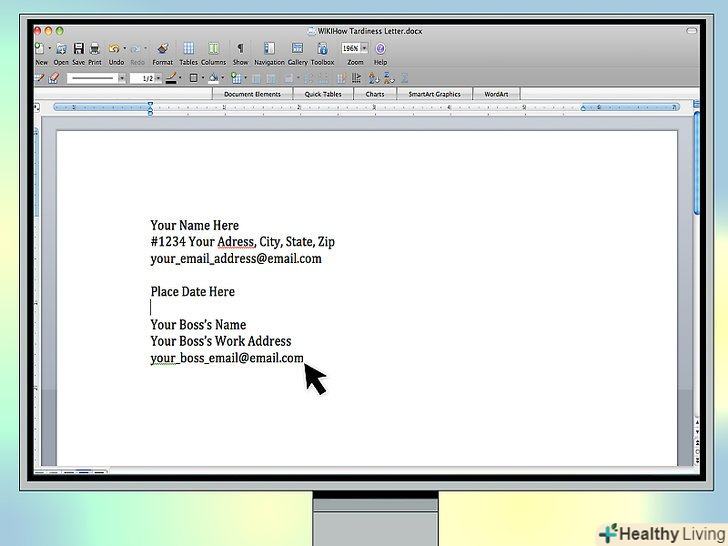Click the tab stop selector beside ruler
Image resolution: width=728 pixels, height=546 pixels.
click(x=37, y=108)
